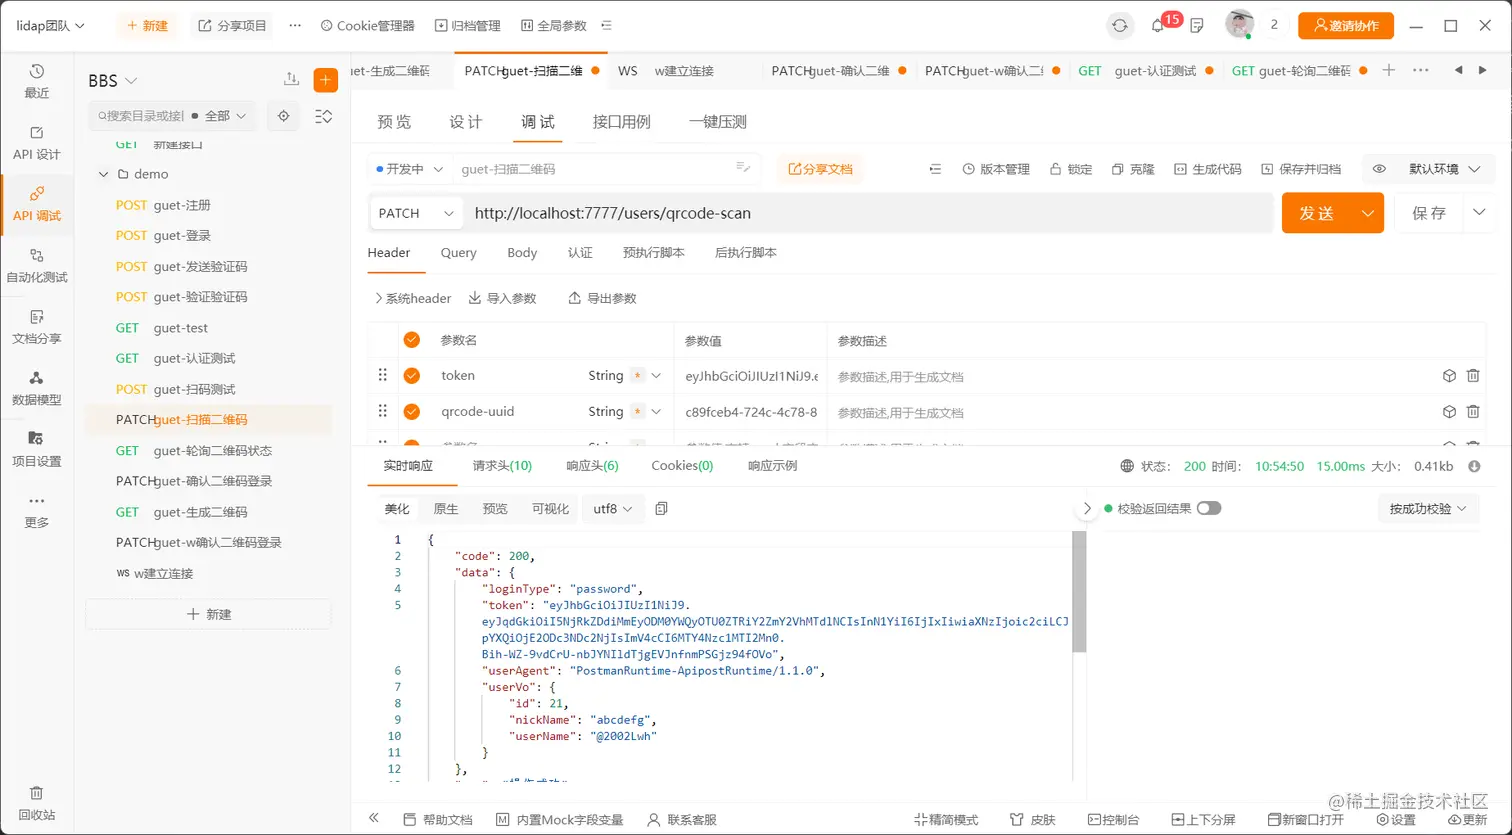Go to API 设计 in the sidebar
The height and width of the screenshot is (835, 1512).
coord(37,143)
